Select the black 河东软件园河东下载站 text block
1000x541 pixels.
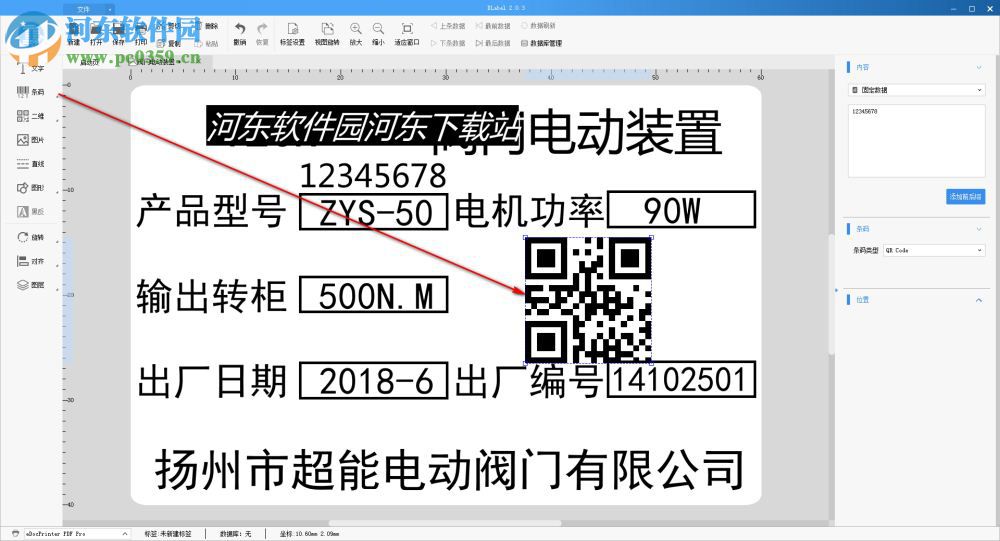(362, 125)
